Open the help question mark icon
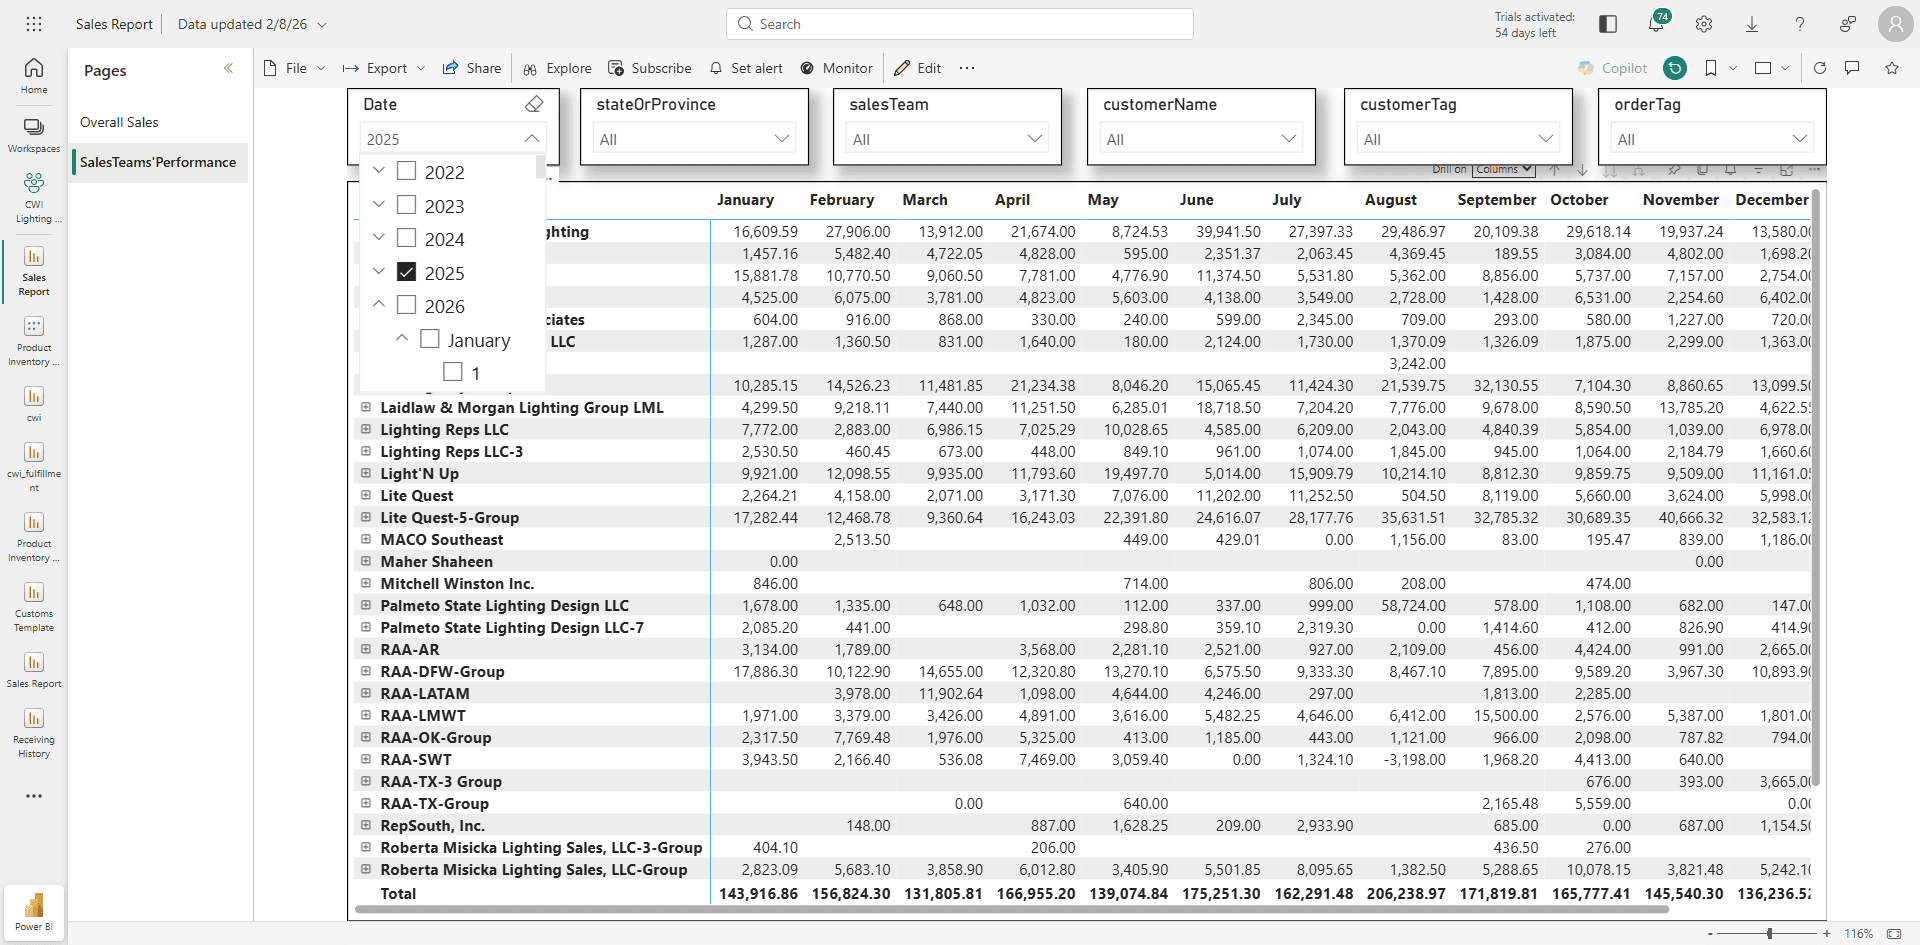 click(x=1800, y=24)
